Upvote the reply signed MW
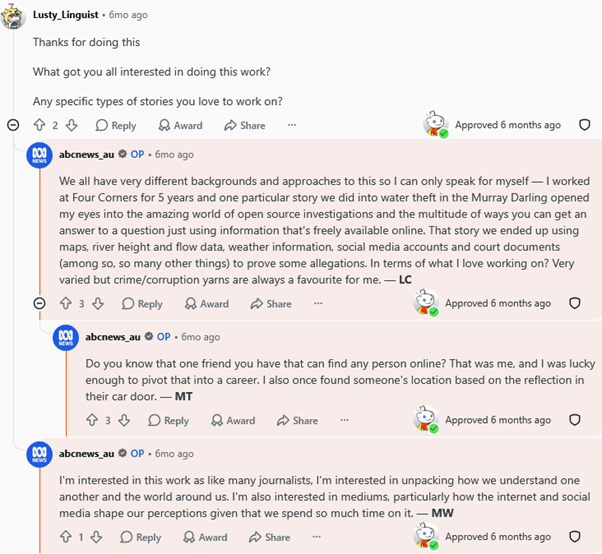Screen dimensions: 602x554 pos(66,537)
